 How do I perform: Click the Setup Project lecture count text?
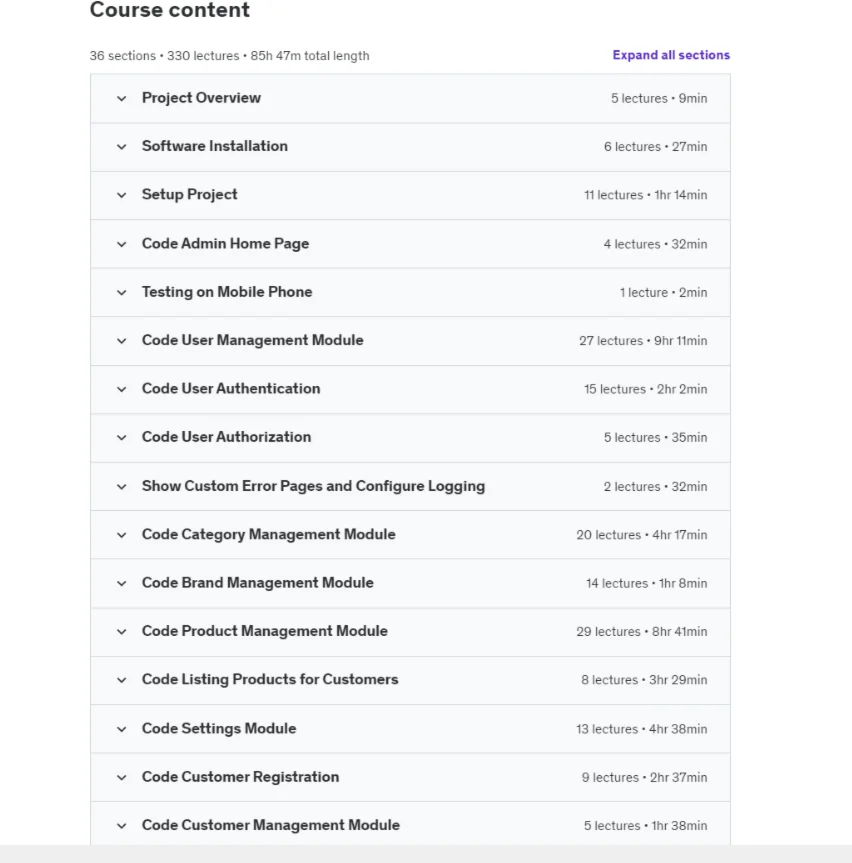pos(645,195)
